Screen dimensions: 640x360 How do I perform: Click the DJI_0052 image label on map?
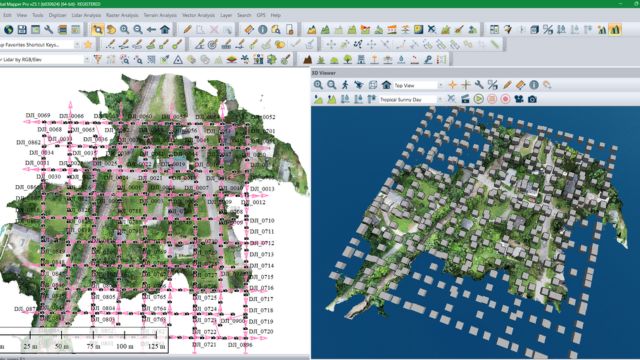click(x=263, y=117)
